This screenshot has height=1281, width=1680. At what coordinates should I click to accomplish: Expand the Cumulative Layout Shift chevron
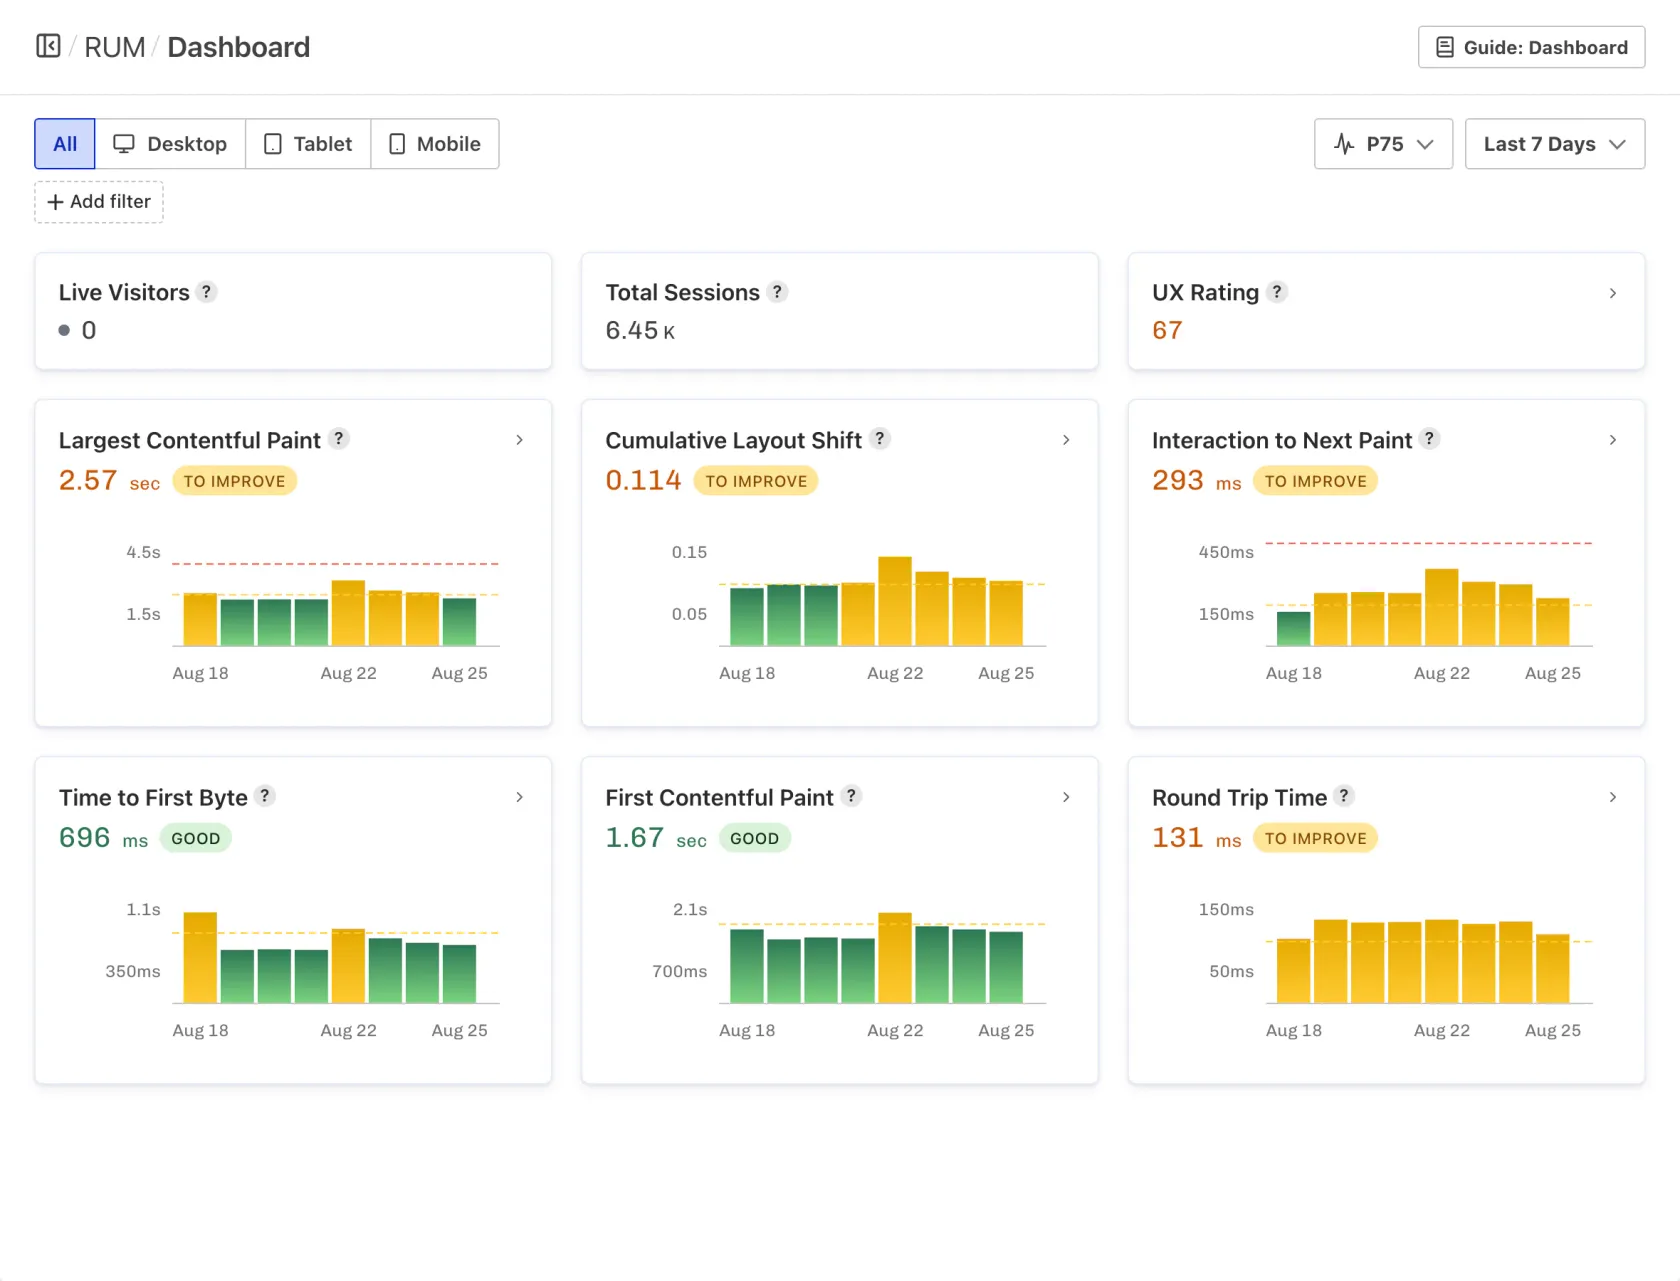1066,440
